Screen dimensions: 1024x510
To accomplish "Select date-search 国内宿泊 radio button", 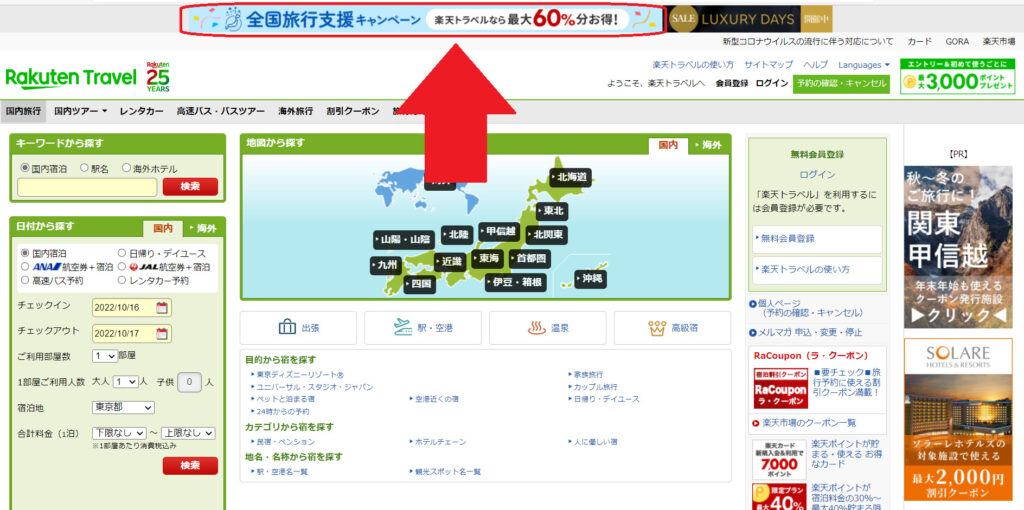I will [25, 253].
